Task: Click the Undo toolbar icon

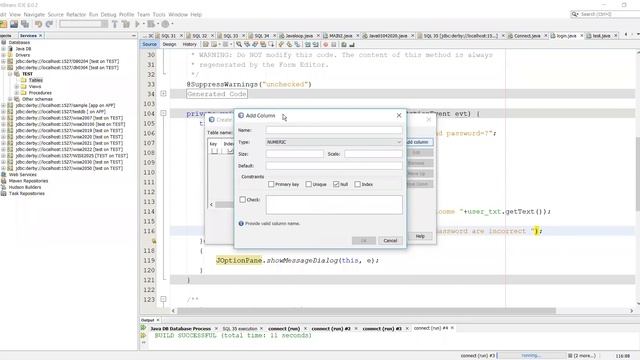Action: (x=38, y=24)
